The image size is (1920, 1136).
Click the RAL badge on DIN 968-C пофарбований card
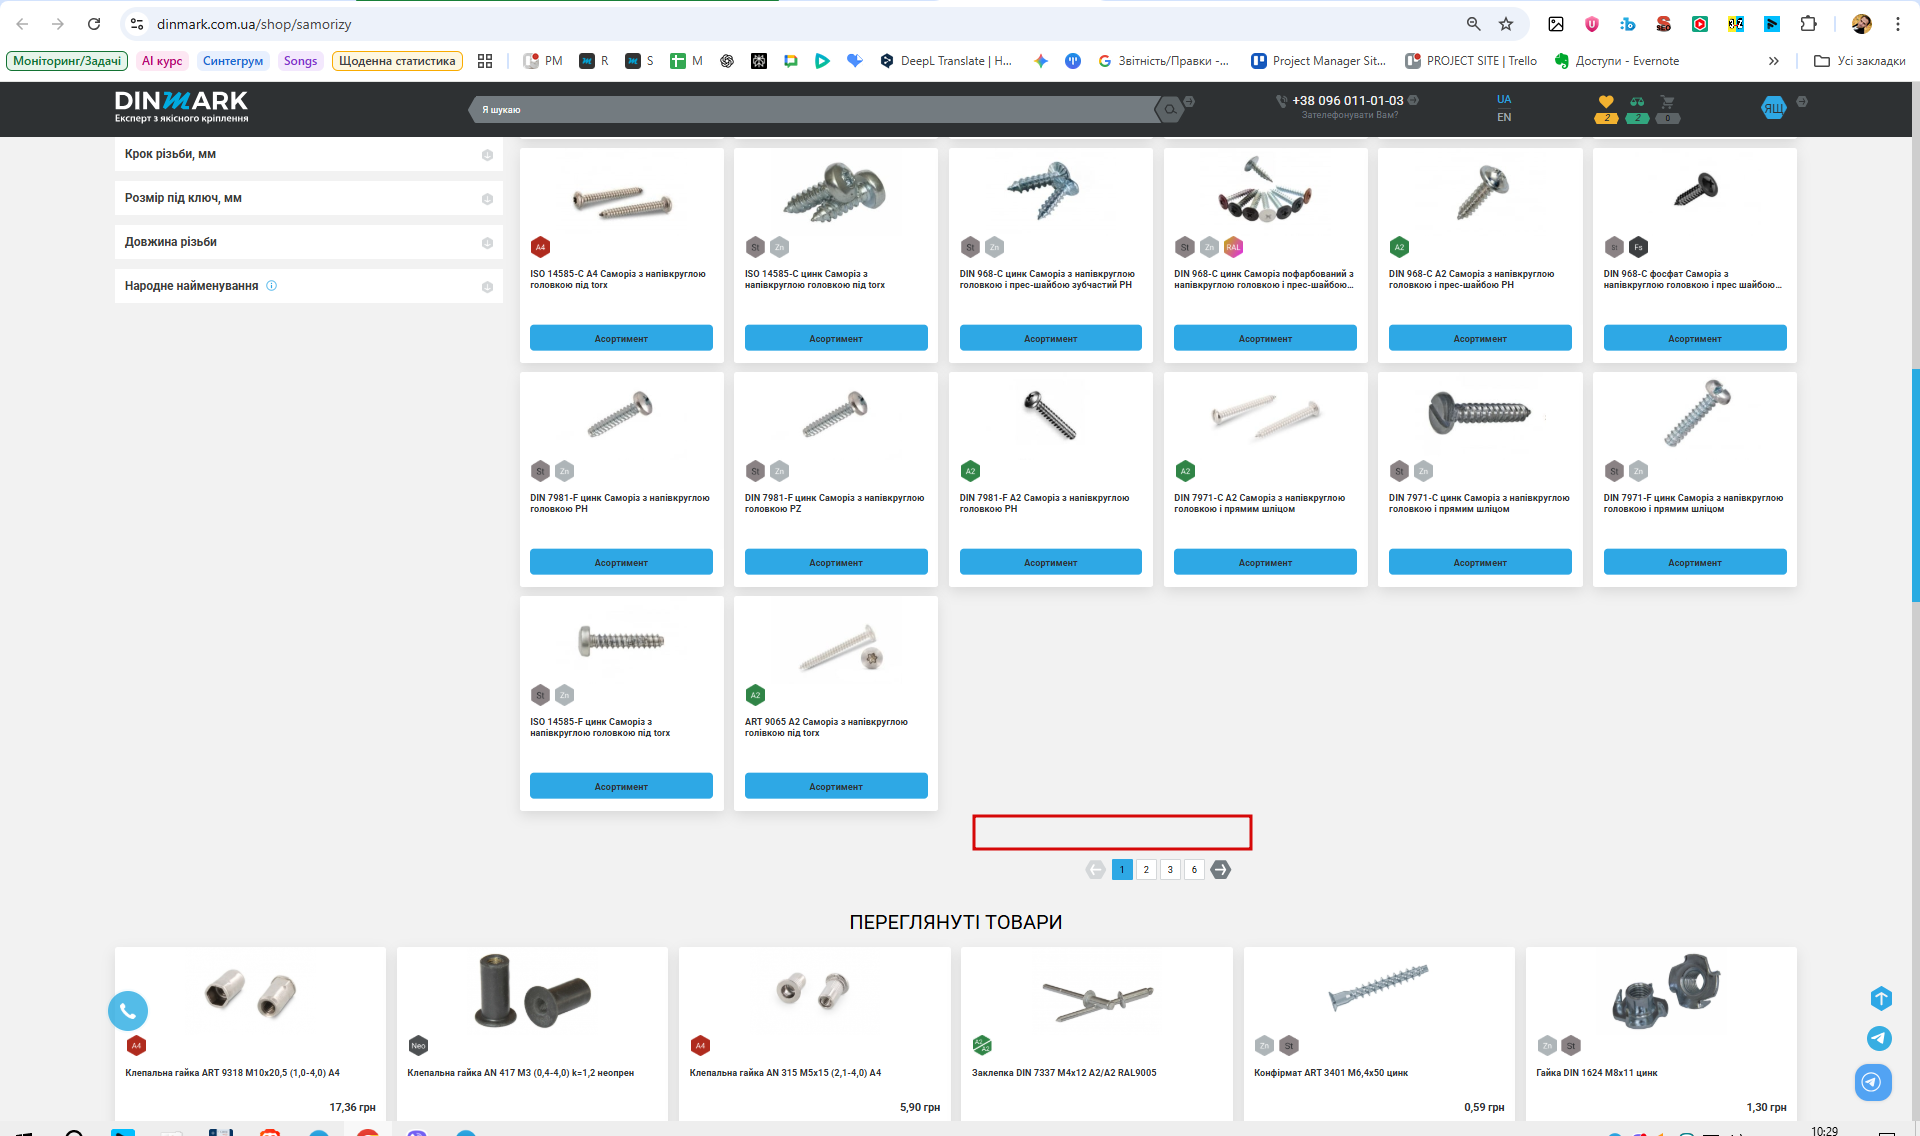1233,247
